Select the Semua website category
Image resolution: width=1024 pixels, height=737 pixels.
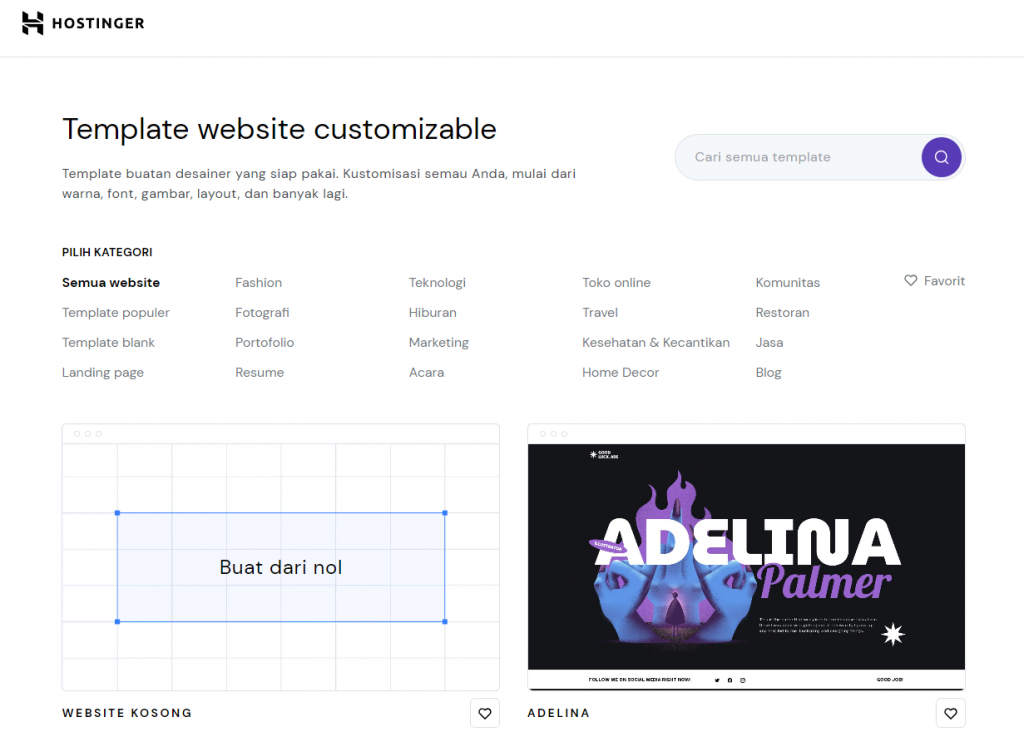(x=111, y=283)
